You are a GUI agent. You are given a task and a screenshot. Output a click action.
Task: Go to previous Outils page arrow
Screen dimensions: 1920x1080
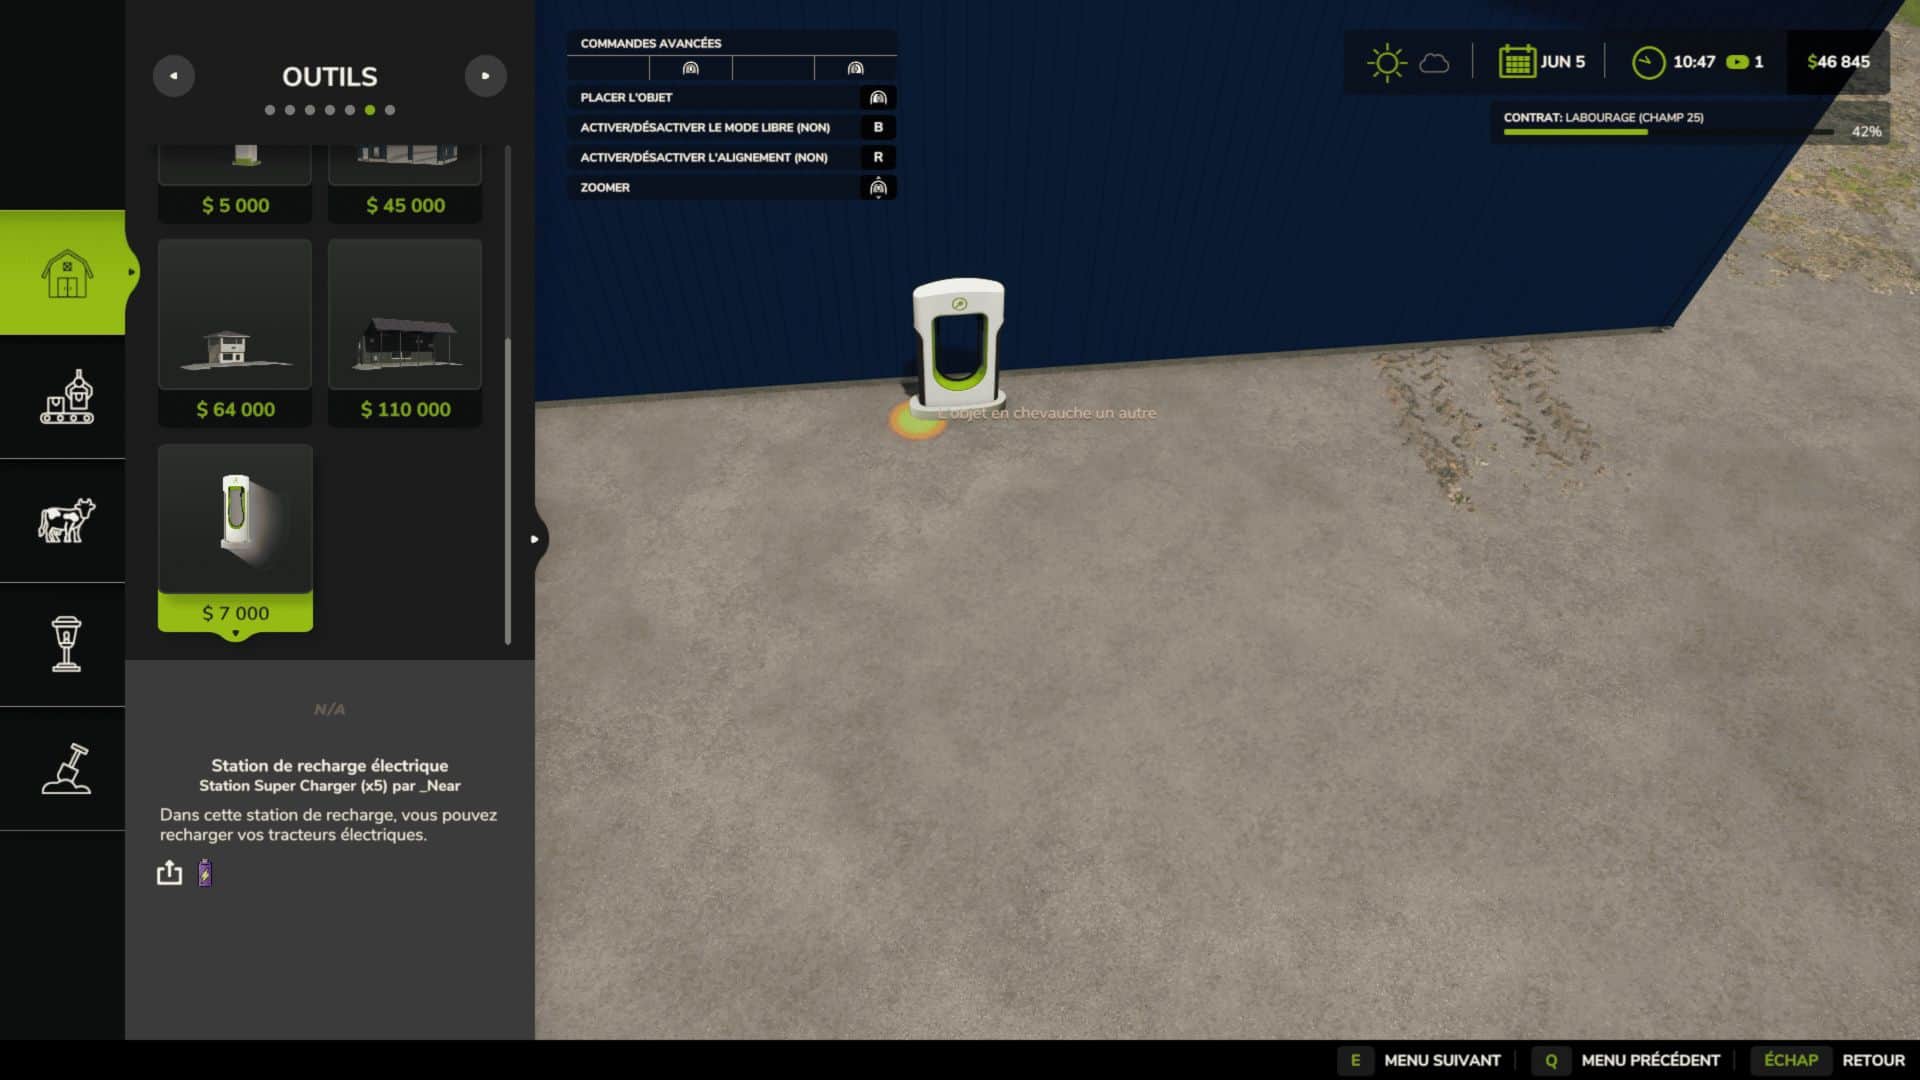coord(174,76)
